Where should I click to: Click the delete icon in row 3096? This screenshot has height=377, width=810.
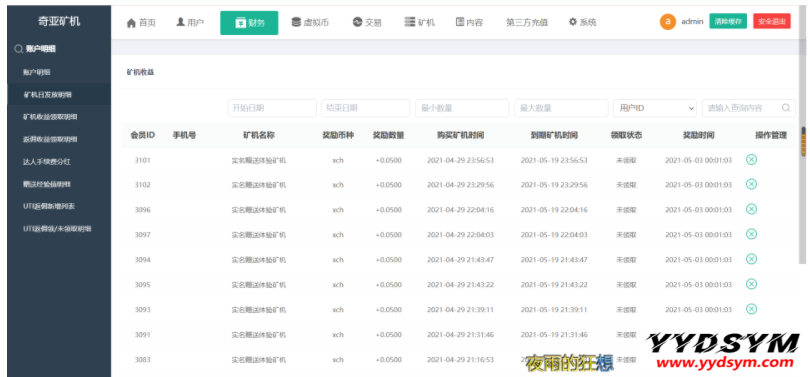point(751,209)
